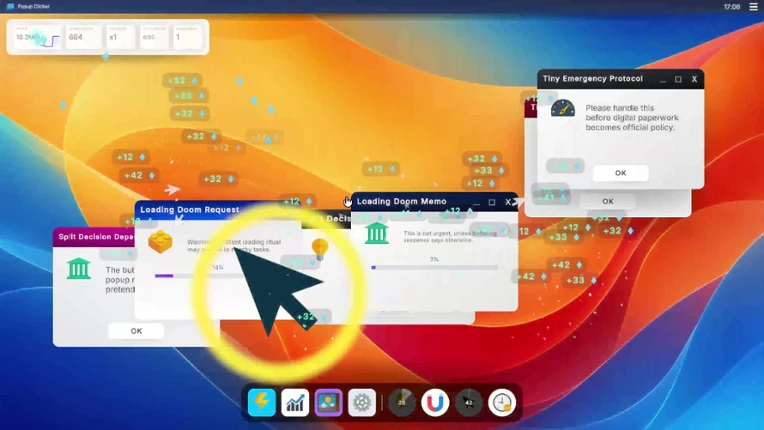
Task: Click the gauge icon in Tiny Emergency Protocol
Action: (x=563, y=109)
